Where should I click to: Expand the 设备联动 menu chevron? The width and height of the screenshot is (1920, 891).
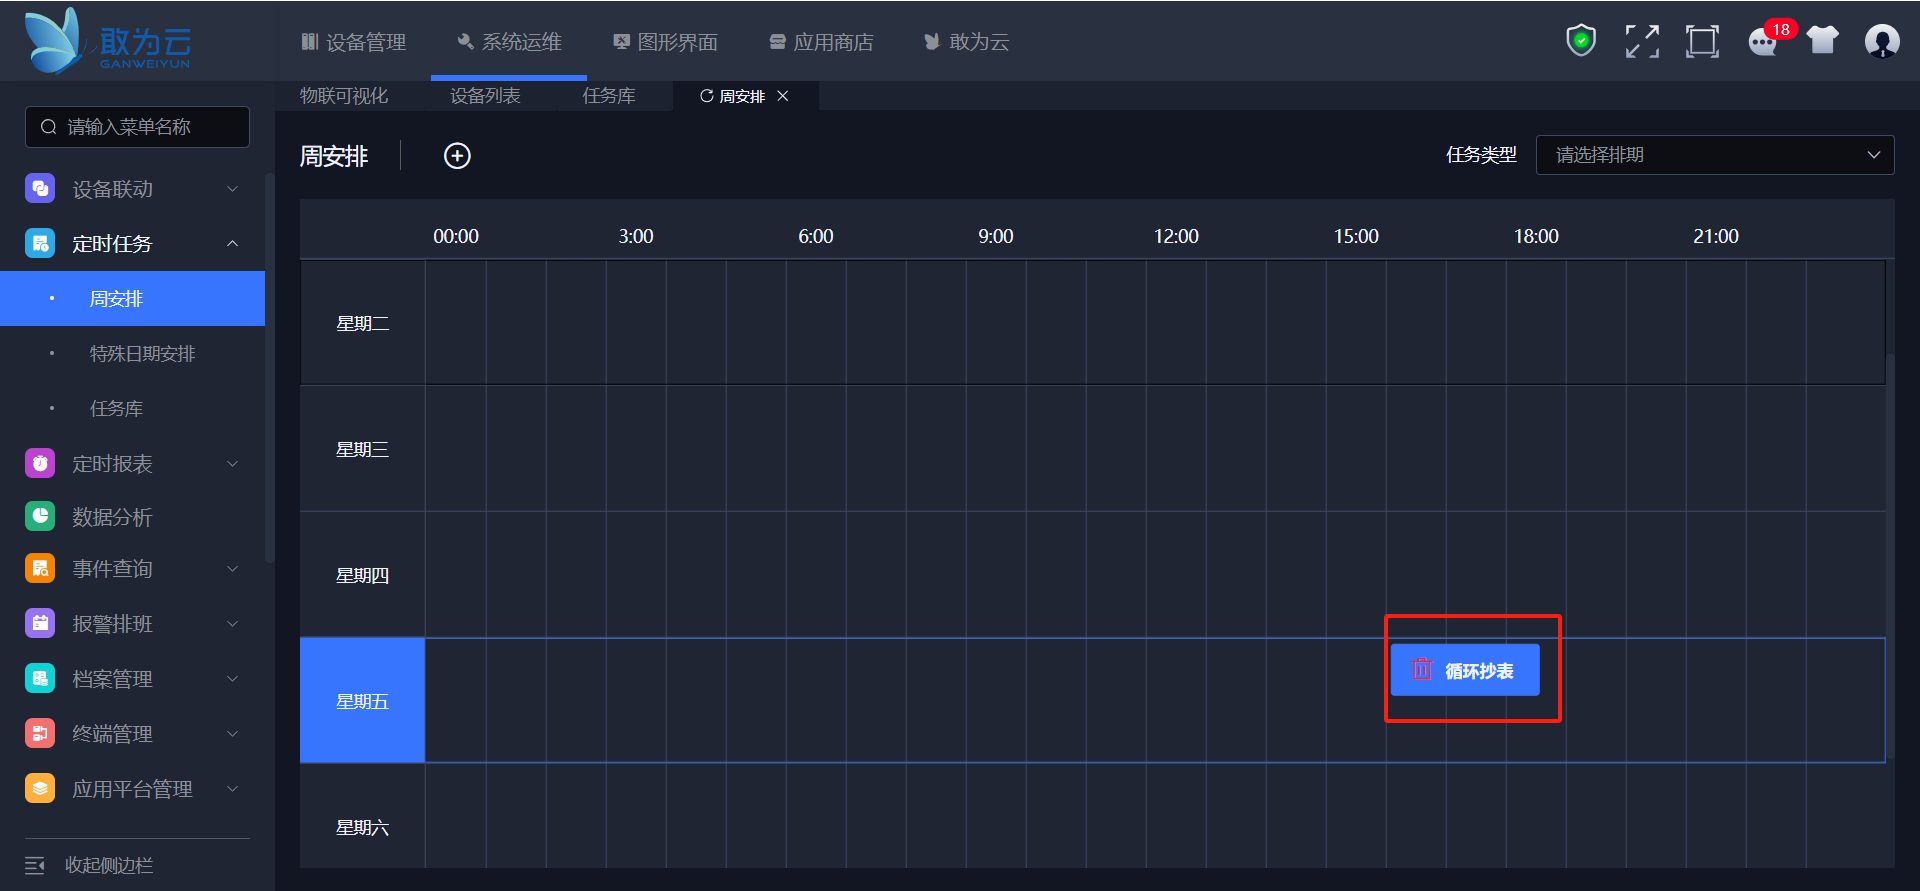[233, 188]
